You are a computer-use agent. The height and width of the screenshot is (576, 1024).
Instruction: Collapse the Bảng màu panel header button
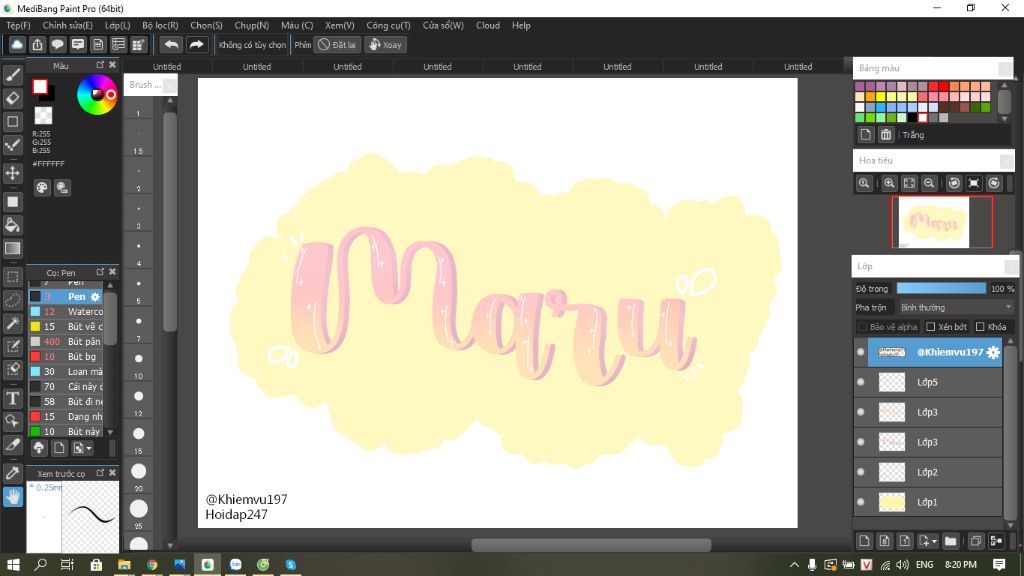(1005, 68)
